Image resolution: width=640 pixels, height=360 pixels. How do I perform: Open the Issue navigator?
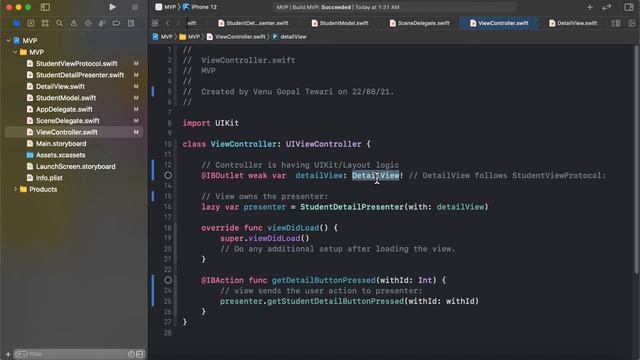coord(73,23)
